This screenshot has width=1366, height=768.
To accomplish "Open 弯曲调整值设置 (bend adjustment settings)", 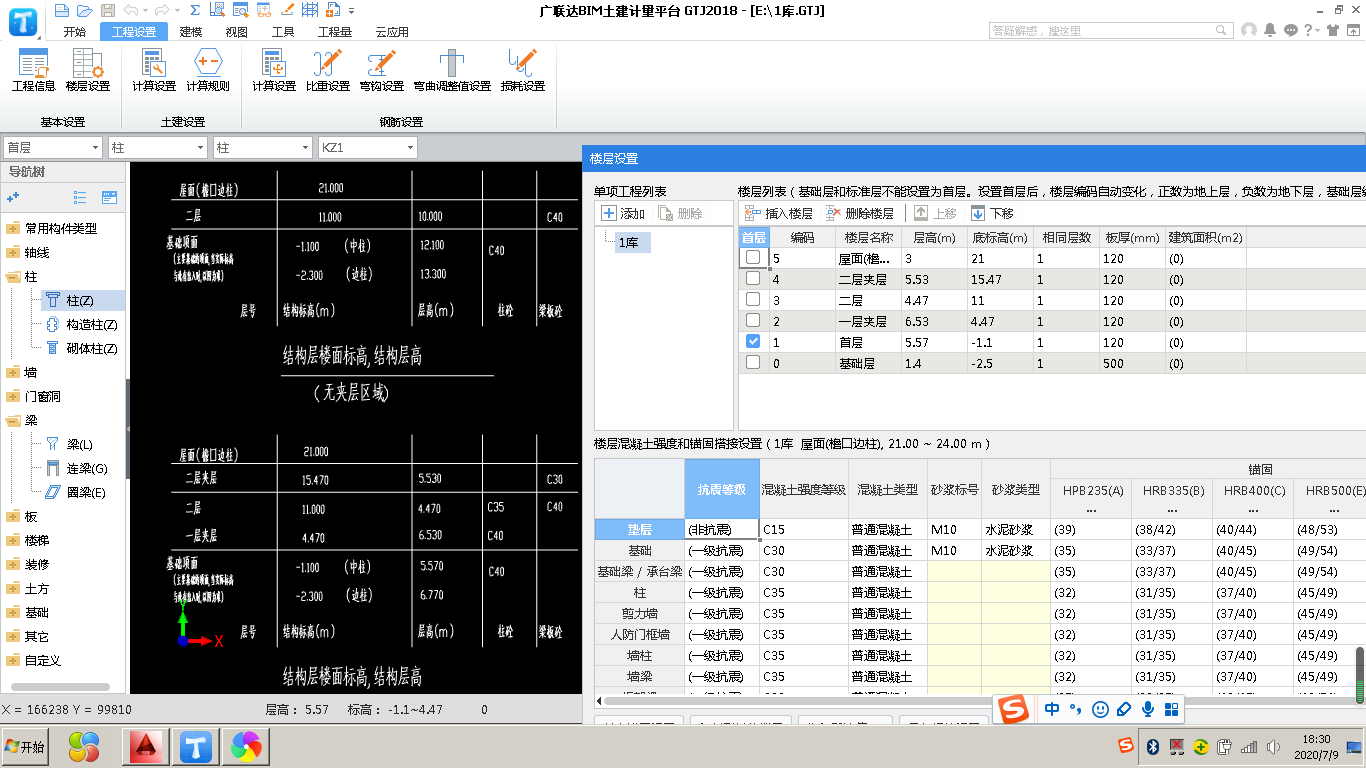I will 452,71.
